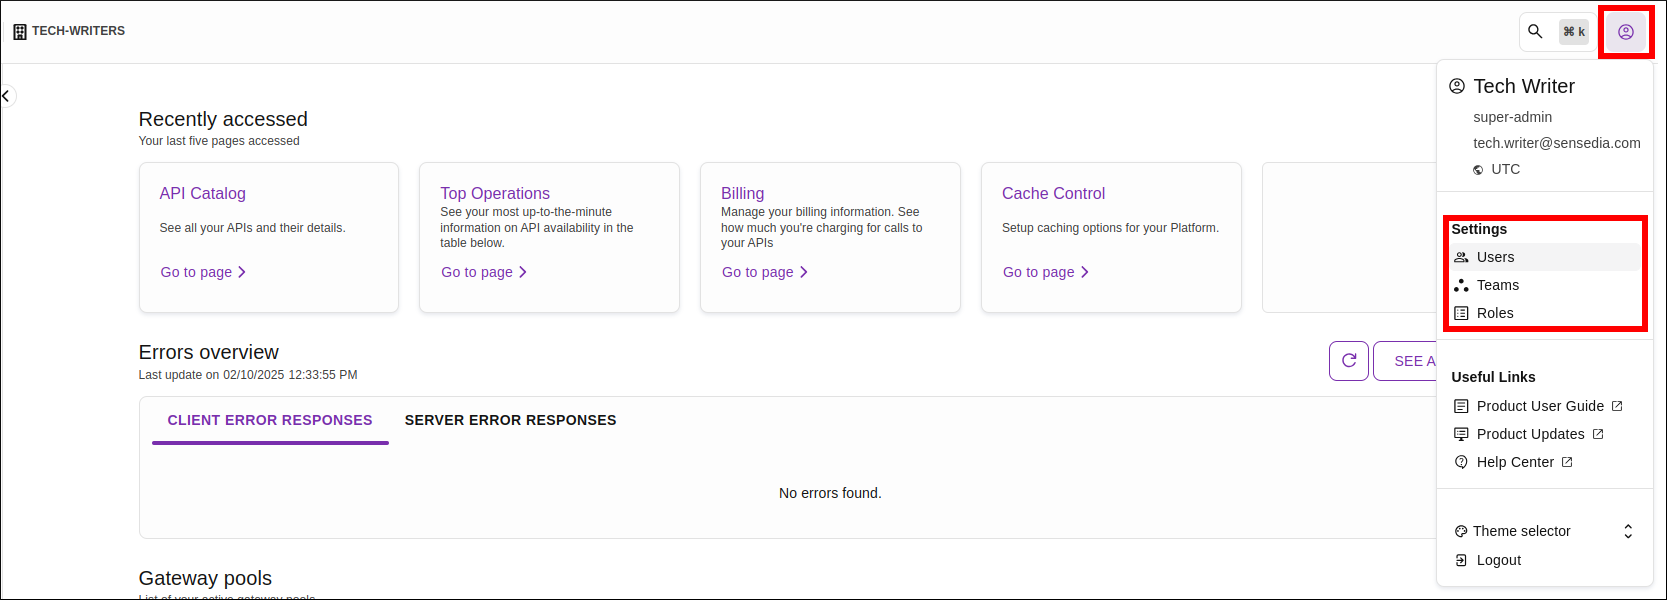Switch to Server Error Responses tab

click(x=510, y=420)
